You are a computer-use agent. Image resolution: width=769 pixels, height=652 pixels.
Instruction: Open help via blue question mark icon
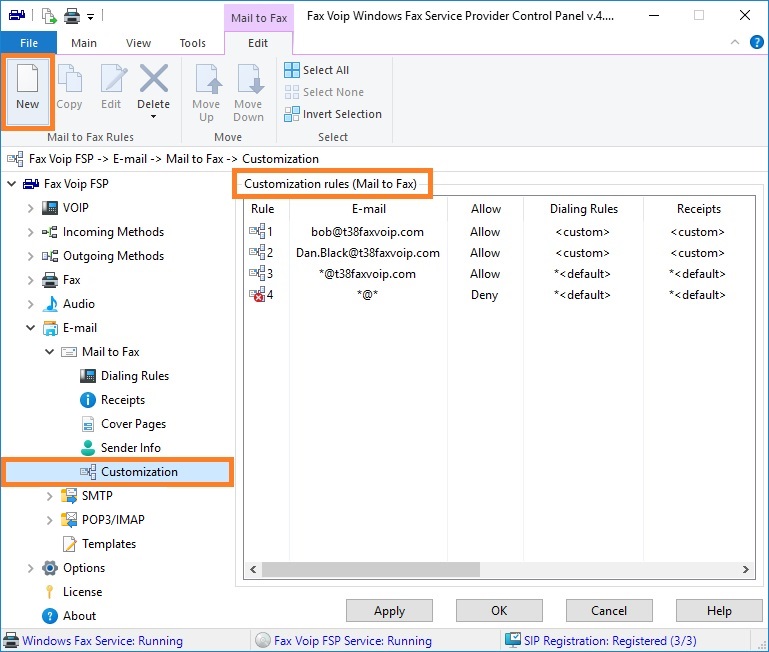coord(757,42)
